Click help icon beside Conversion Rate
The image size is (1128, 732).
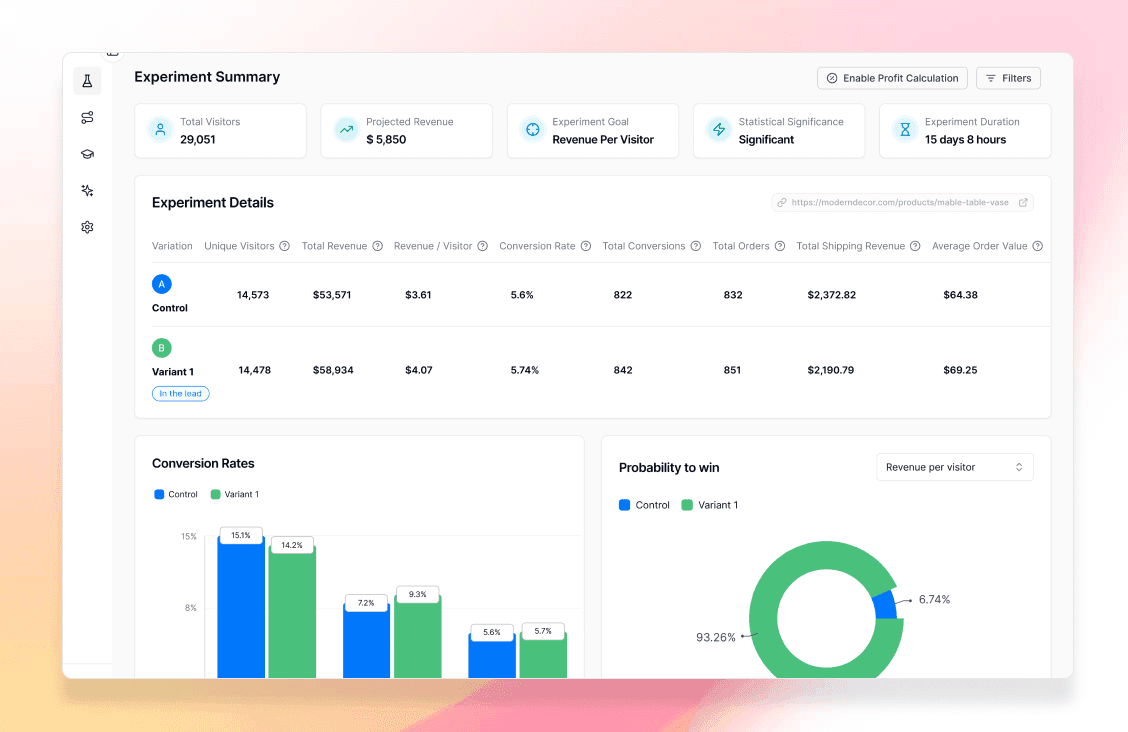586,246
